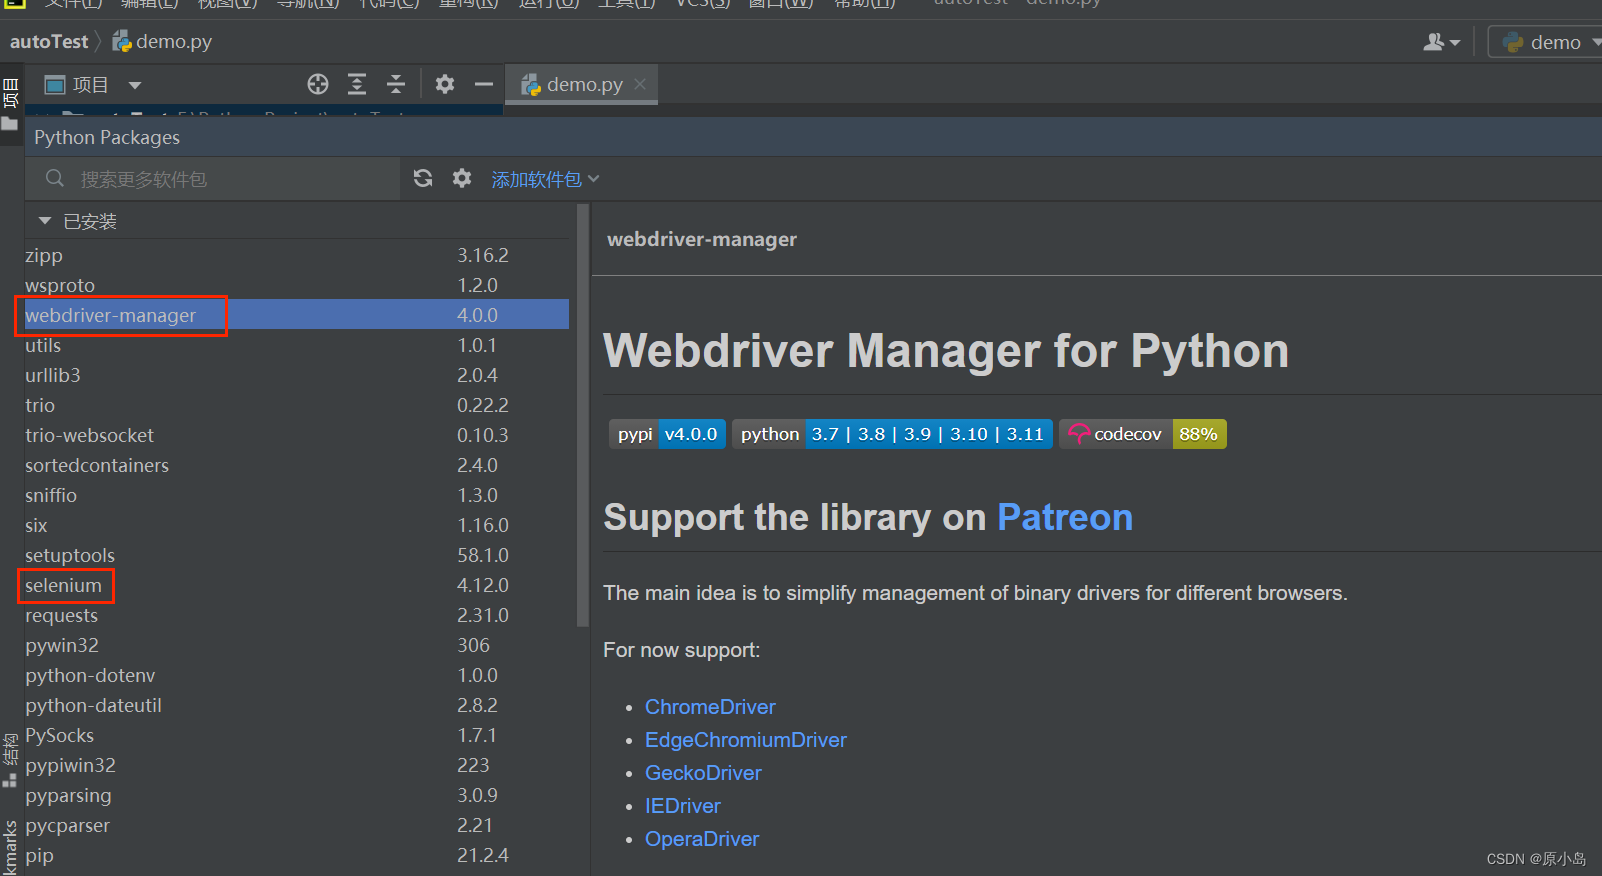Viewport: 1602px width, 876px height.
Task: Select the urllib3 package row
Action: click(x=297, y=375)
